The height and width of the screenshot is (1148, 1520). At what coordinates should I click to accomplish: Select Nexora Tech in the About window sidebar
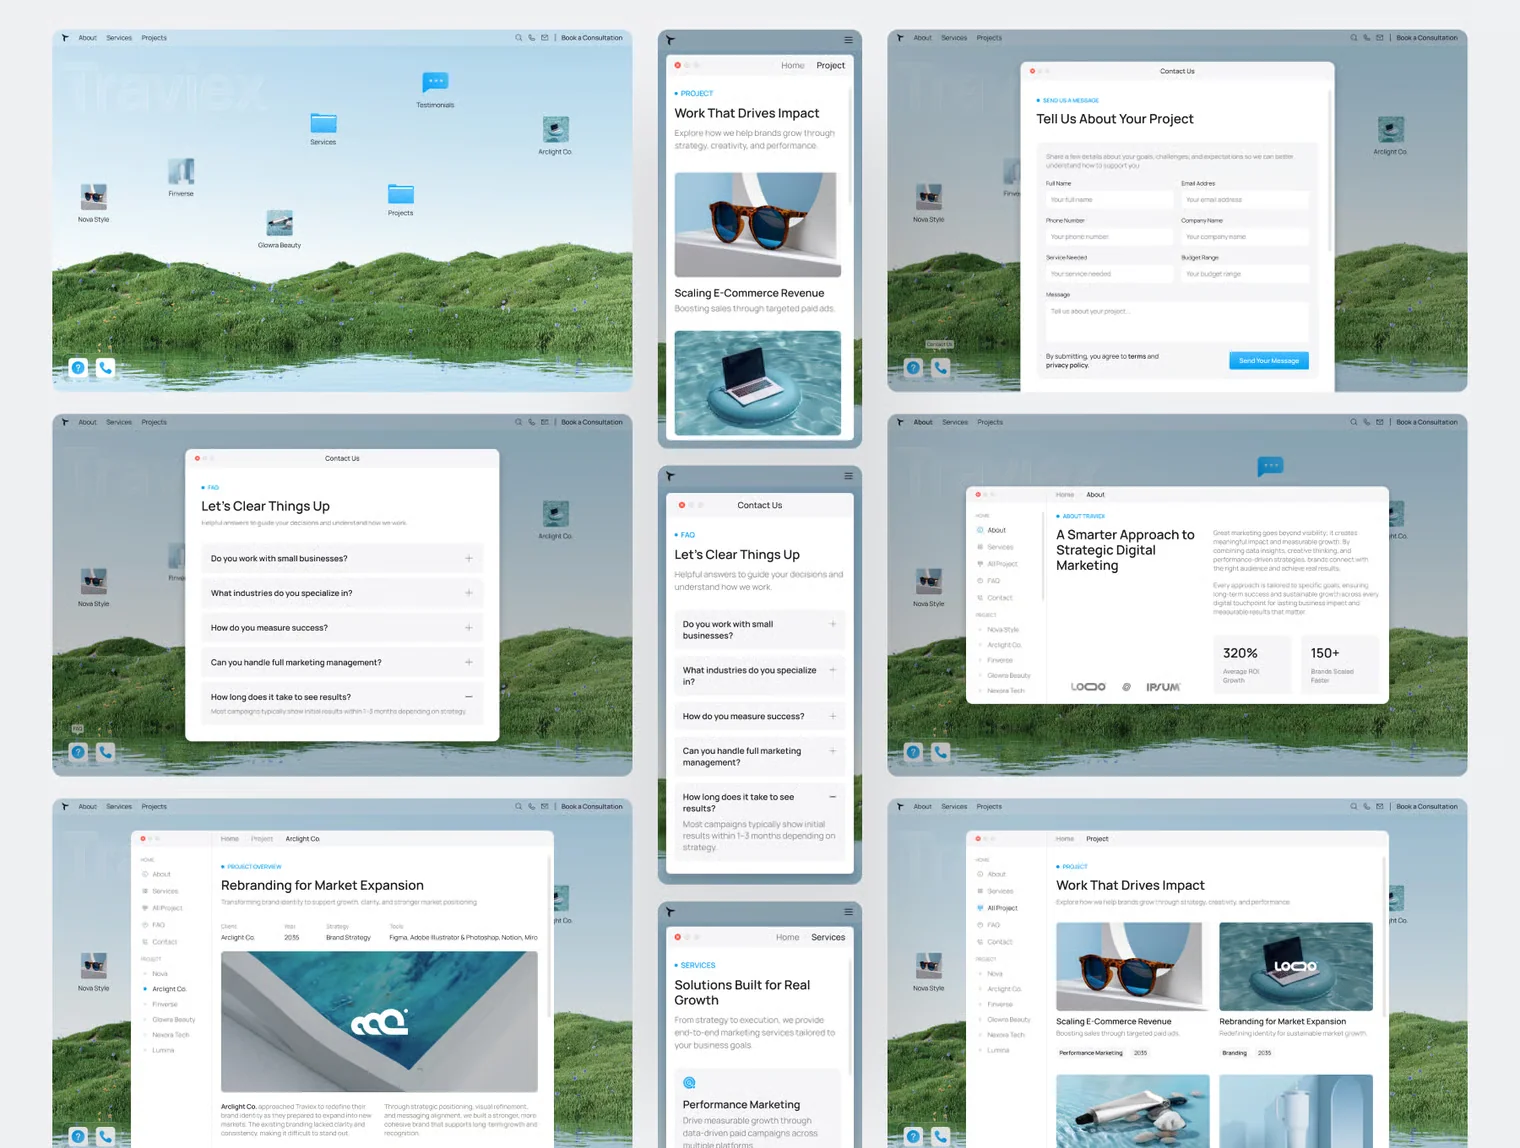(x=1006, y=691)
